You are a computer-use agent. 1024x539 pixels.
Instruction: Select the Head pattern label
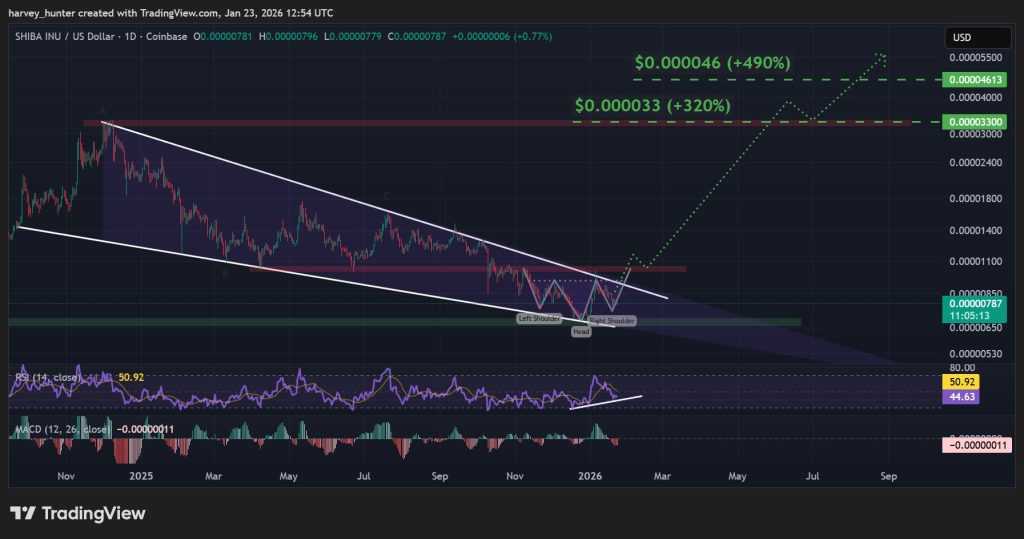[580, 331]
